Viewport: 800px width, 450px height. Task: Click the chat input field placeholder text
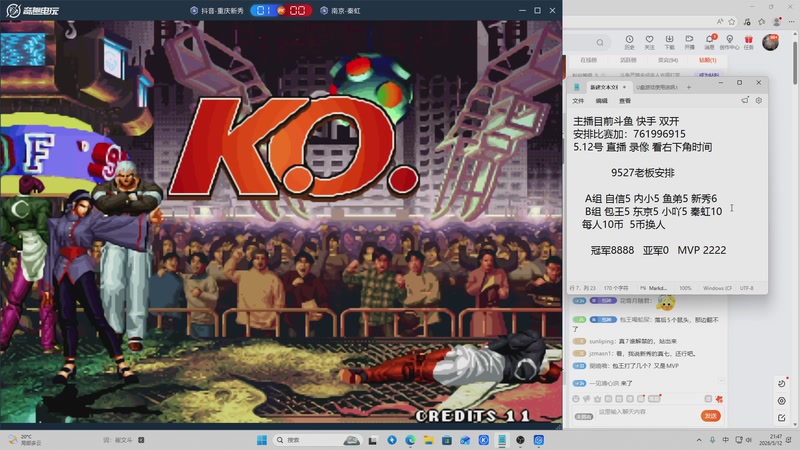pos(622,411)
